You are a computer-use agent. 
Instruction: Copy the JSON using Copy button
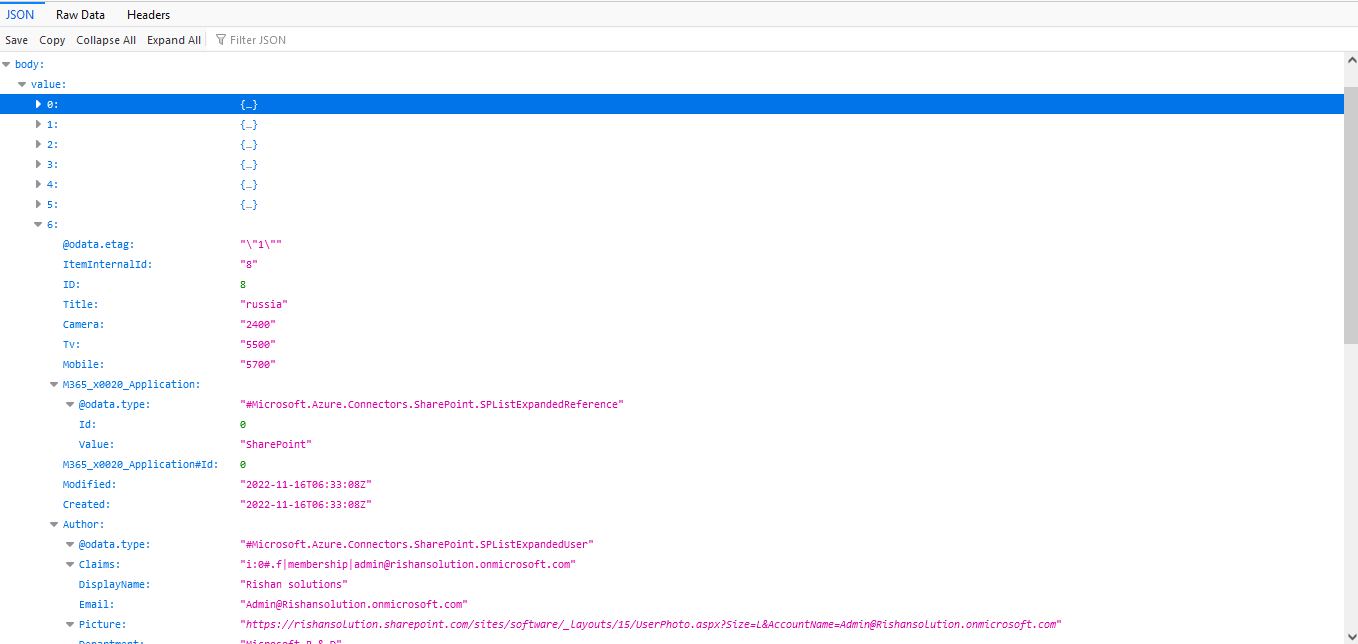[x=52, y=40]
